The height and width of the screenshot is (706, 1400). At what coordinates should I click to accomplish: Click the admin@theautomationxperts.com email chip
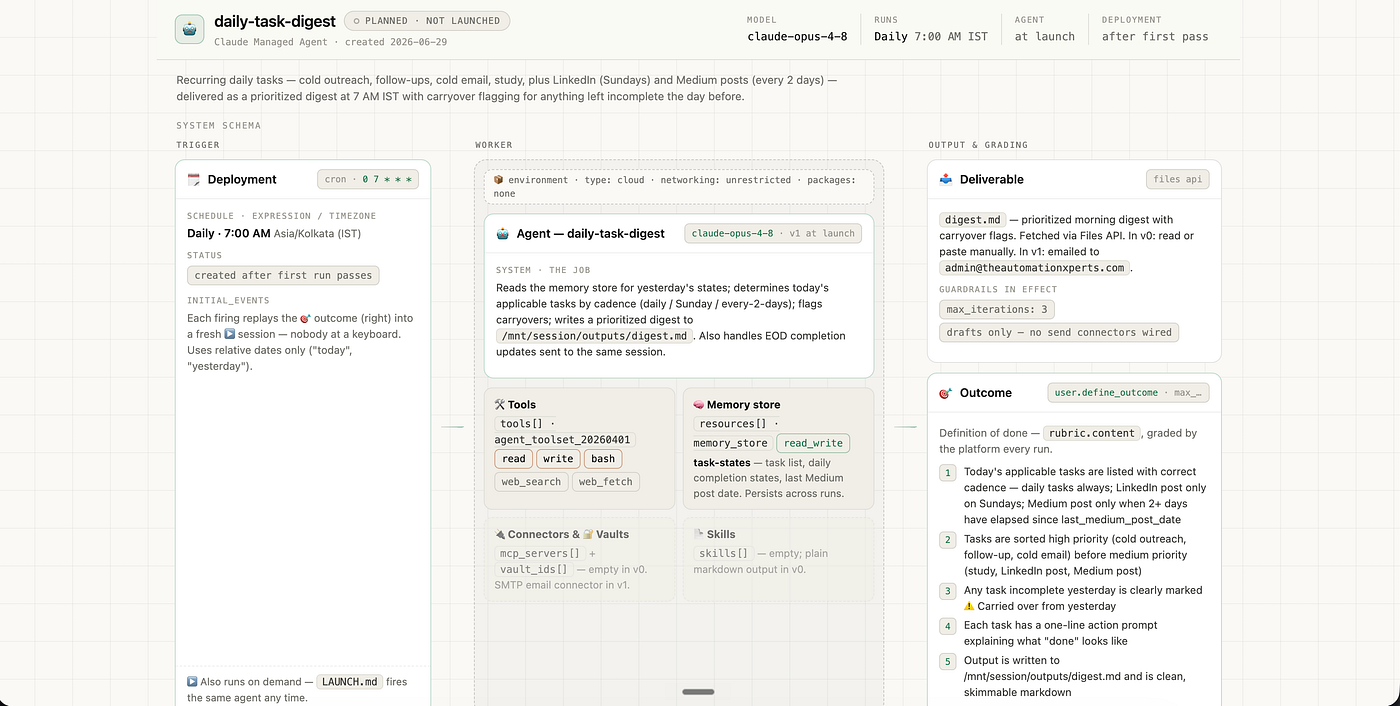[x=1034, y=268]
